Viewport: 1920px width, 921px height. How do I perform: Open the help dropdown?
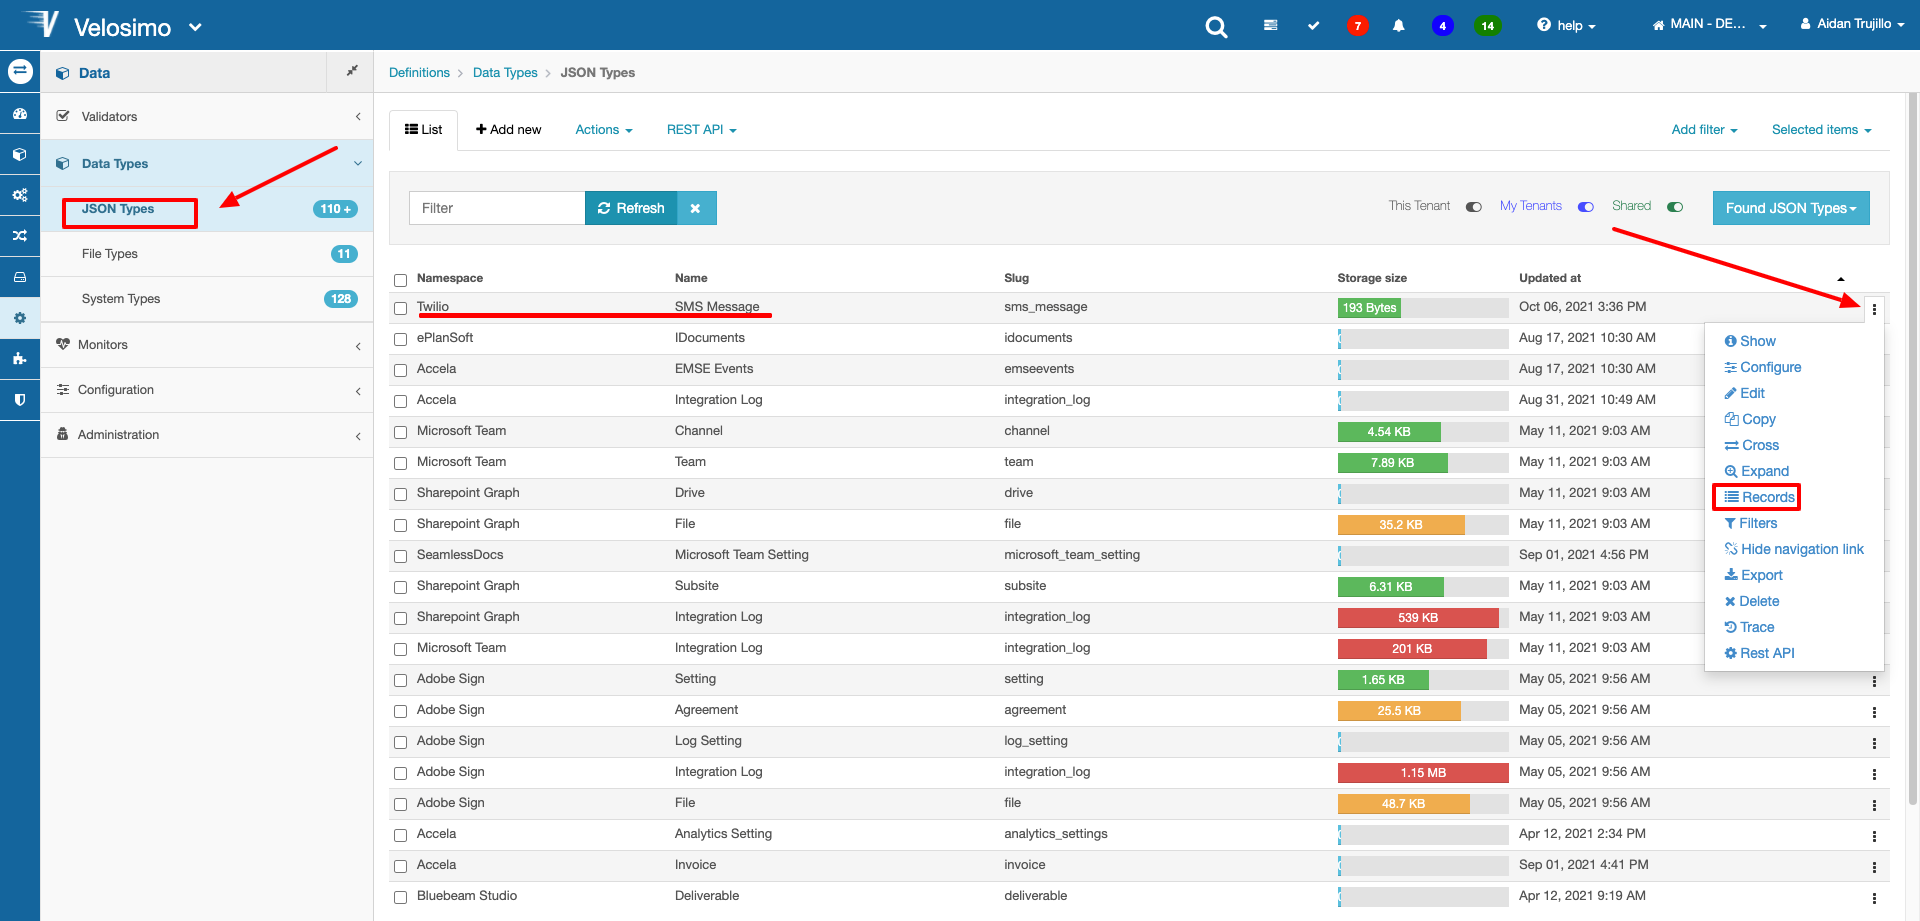[1566, 25]
